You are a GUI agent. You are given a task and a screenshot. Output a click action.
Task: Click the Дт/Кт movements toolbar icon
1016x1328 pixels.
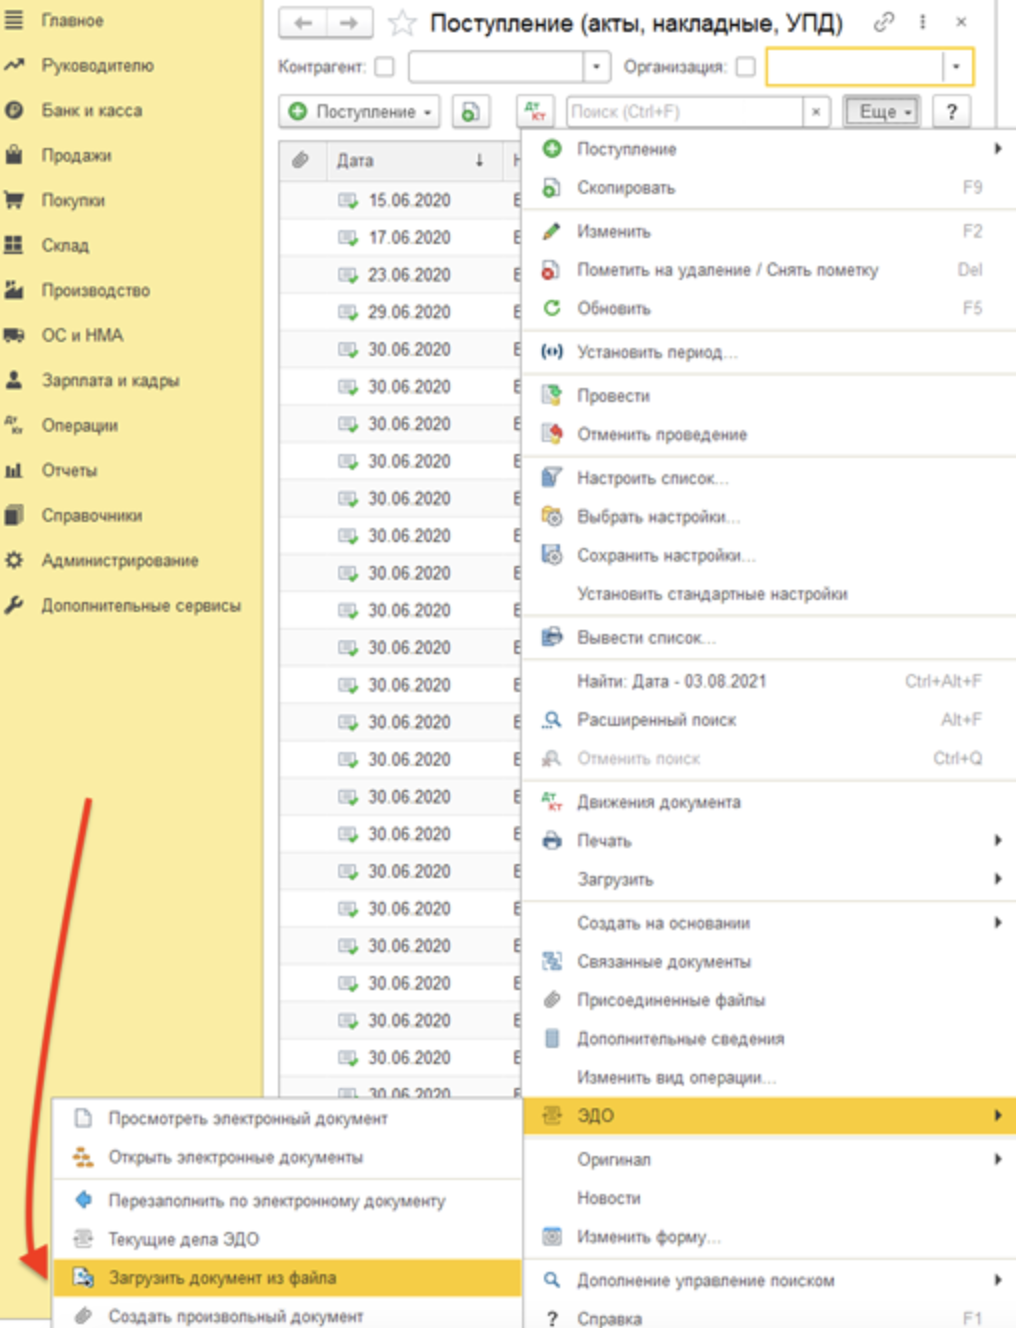pyautogui.click(x=535, y=111)
